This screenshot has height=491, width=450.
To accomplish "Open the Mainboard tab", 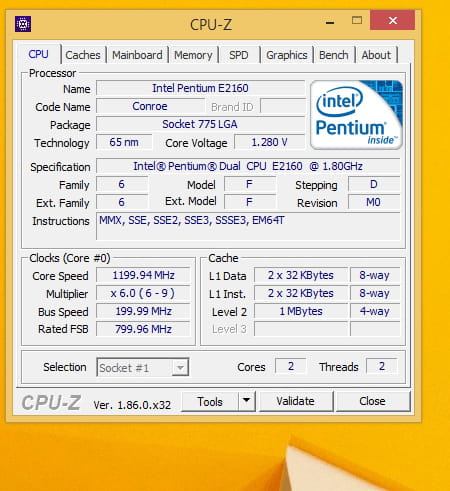I will [137, 55].
